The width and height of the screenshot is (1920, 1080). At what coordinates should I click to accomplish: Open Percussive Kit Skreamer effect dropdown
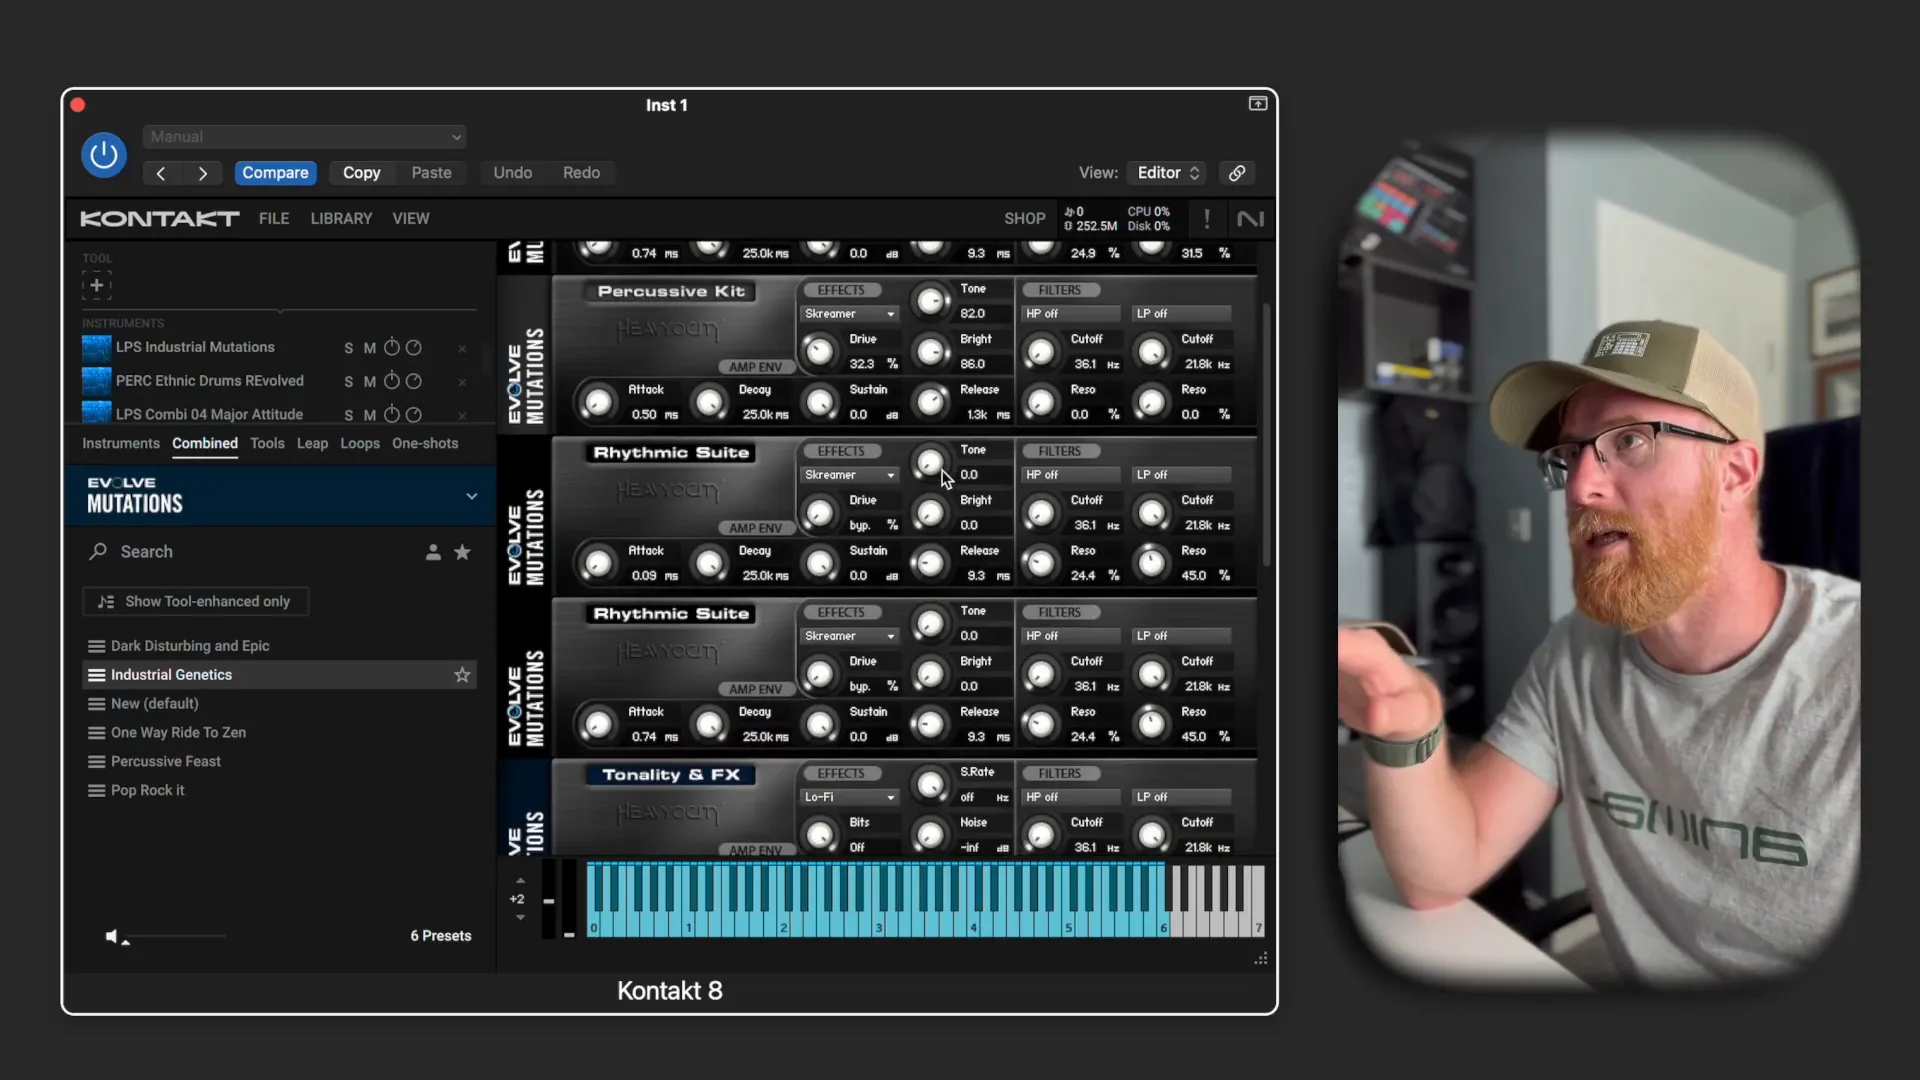pos(850,314)
